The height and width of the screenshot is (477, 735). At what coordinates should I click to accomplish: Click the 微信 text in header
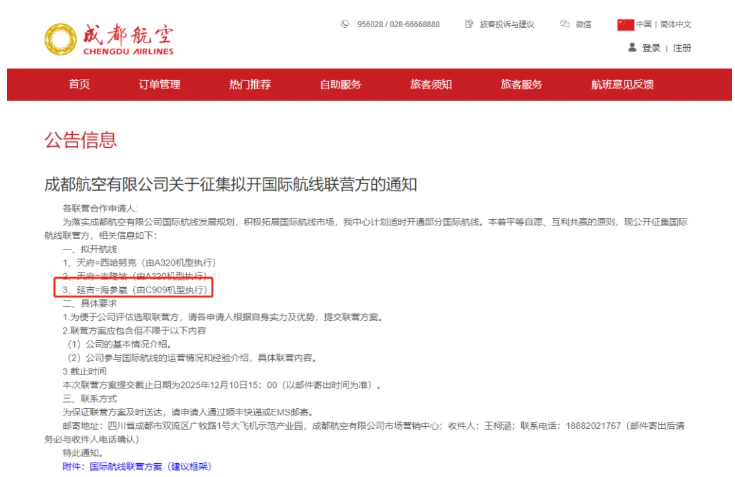(x=583, y=24)
